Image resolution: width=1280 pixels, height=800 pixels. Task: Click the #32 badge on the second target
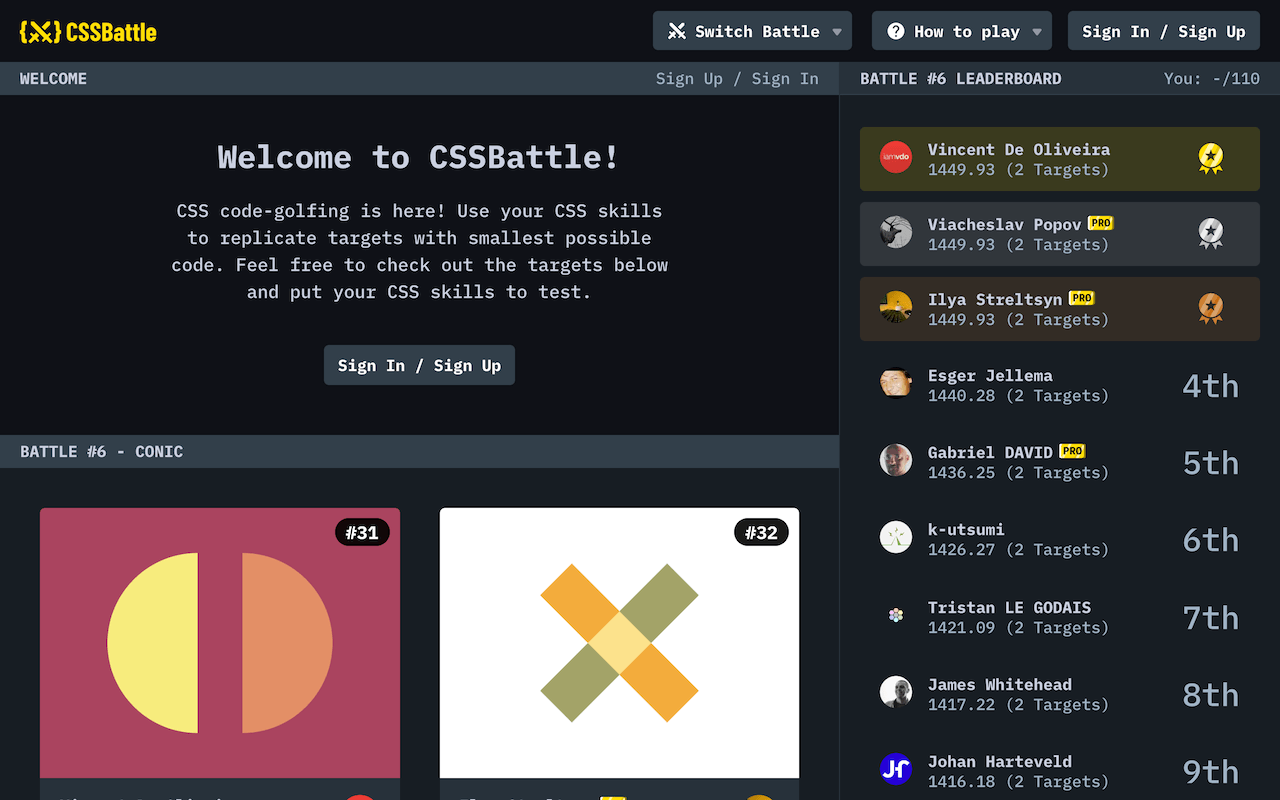coord(761,532)
